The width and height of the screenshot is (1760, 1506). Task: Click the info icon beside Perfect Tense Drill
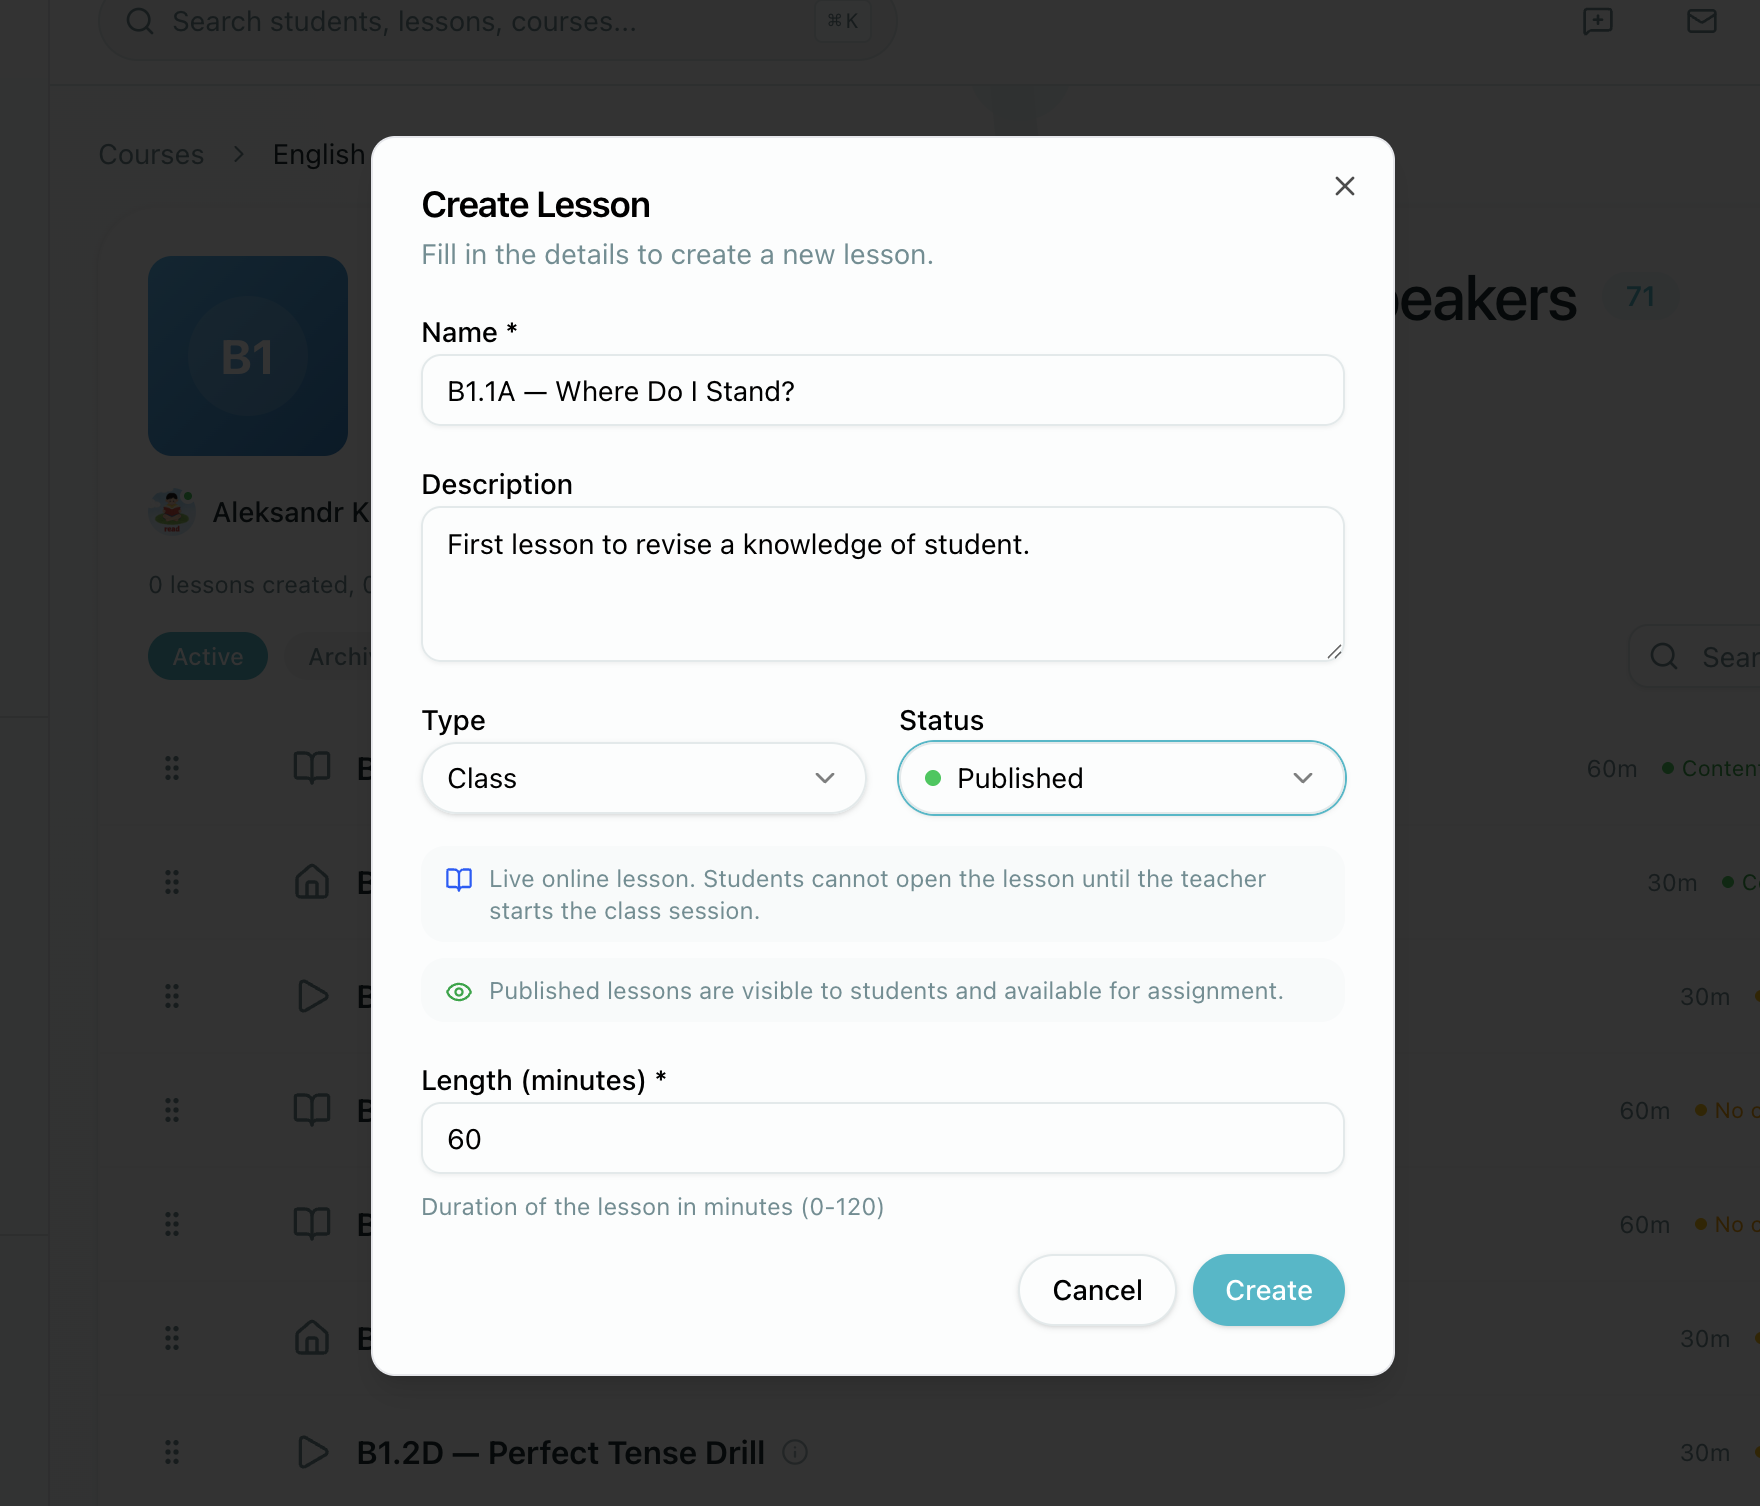(795, 1452)
